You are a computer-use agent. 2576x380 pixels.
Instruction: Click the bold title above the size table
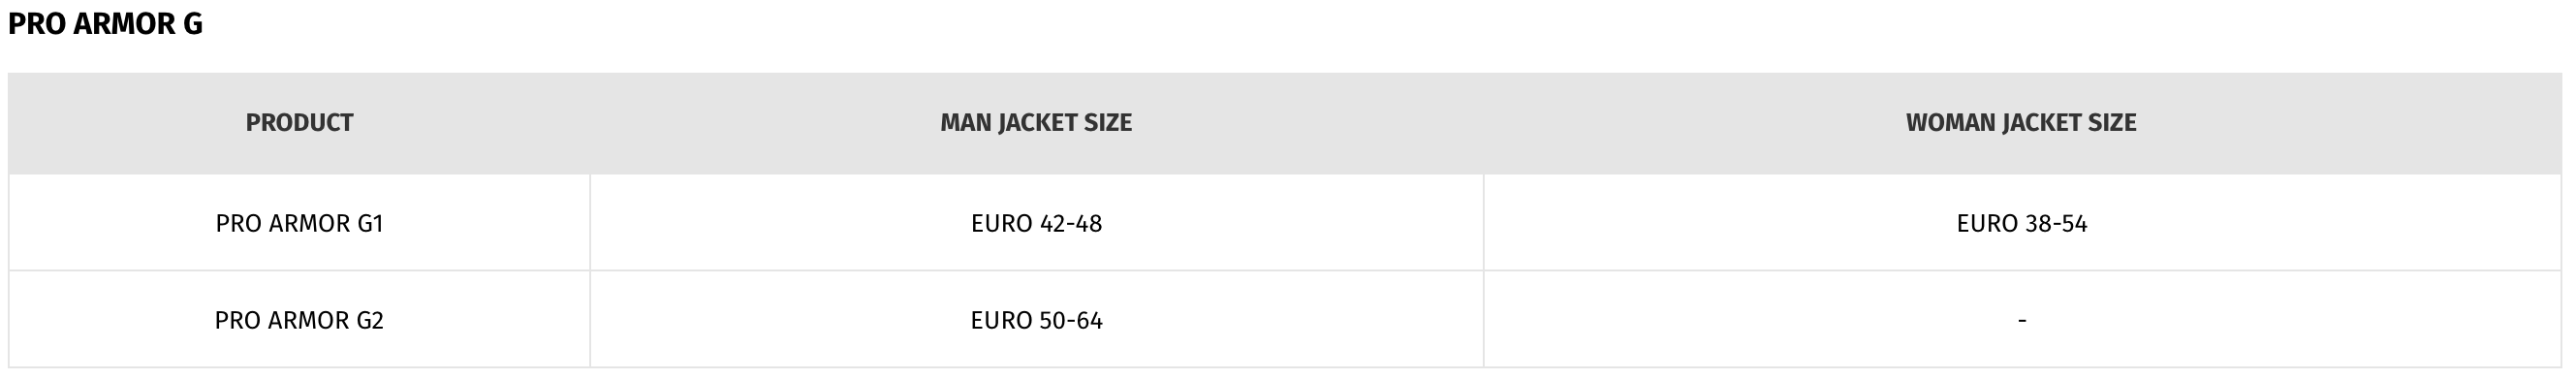pos(105,24)
